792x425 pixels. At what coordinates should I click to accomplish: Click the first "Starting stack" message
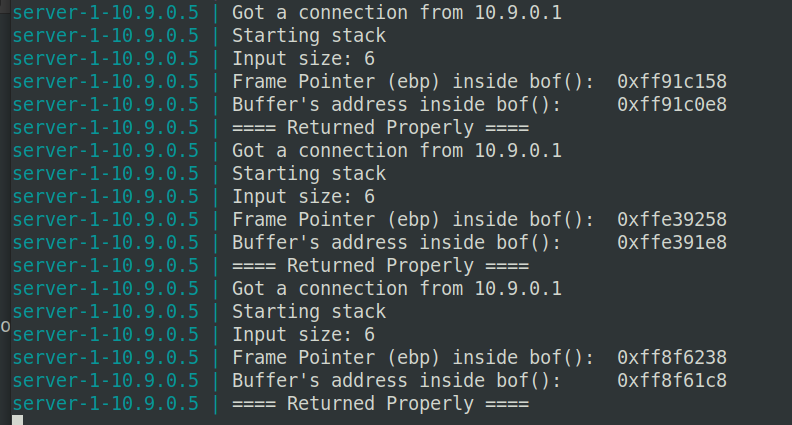point(309,36)
